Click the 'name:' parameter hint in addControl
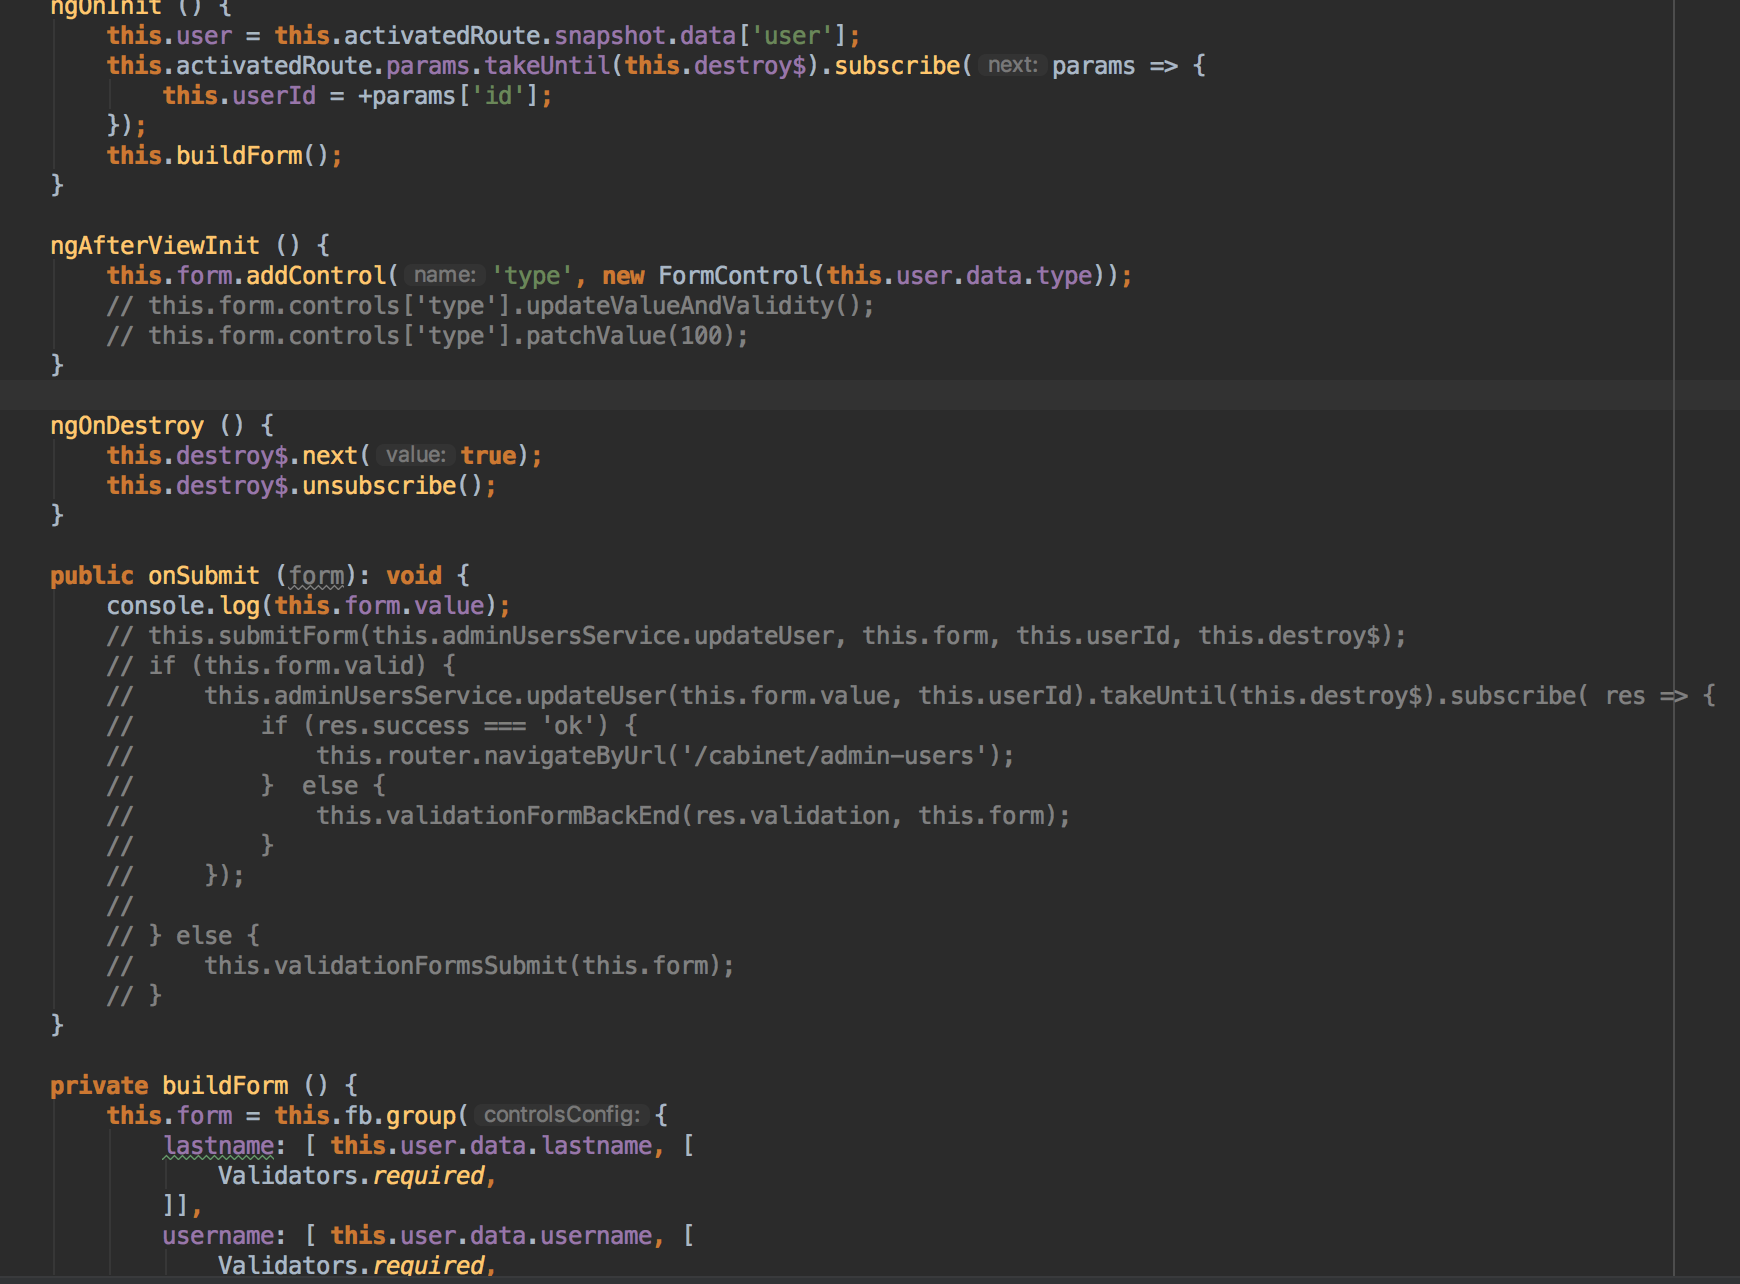The width and height of the screenshot is (1740, 1284). point(445,275)
